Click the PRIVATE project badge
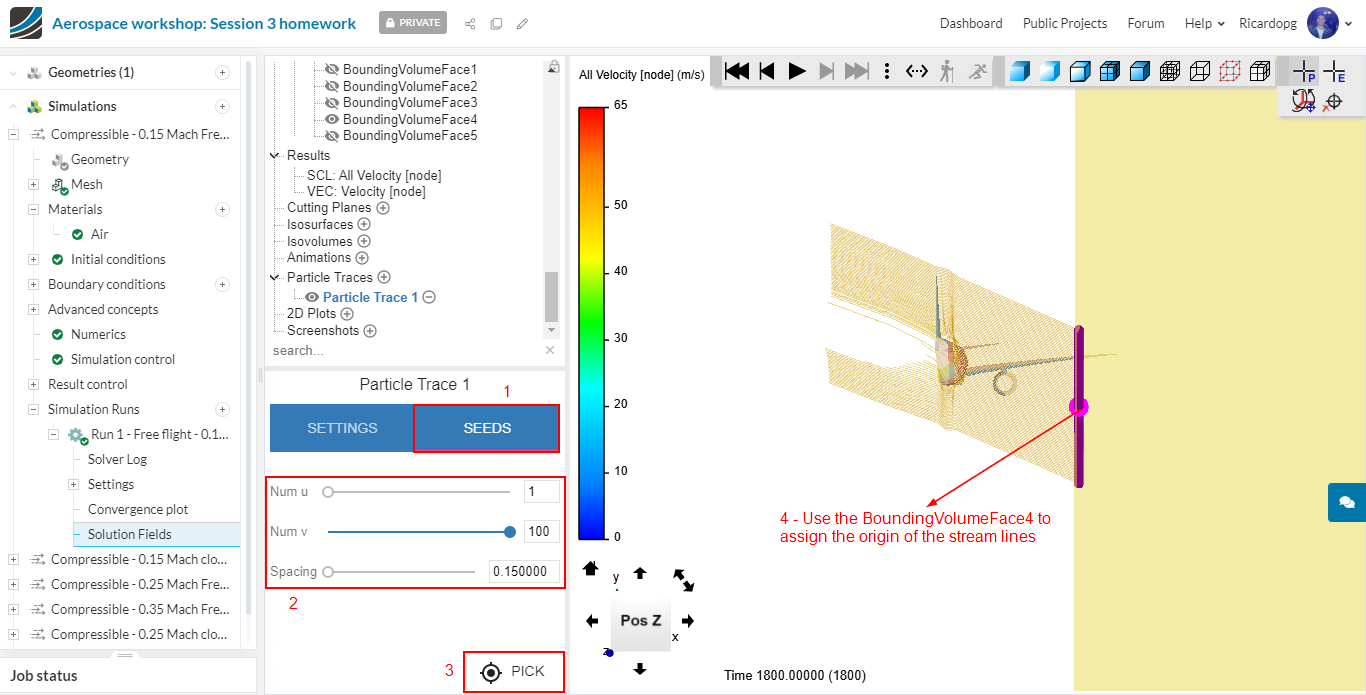This screenshot has height=695, width=1366. coord(413,23)
